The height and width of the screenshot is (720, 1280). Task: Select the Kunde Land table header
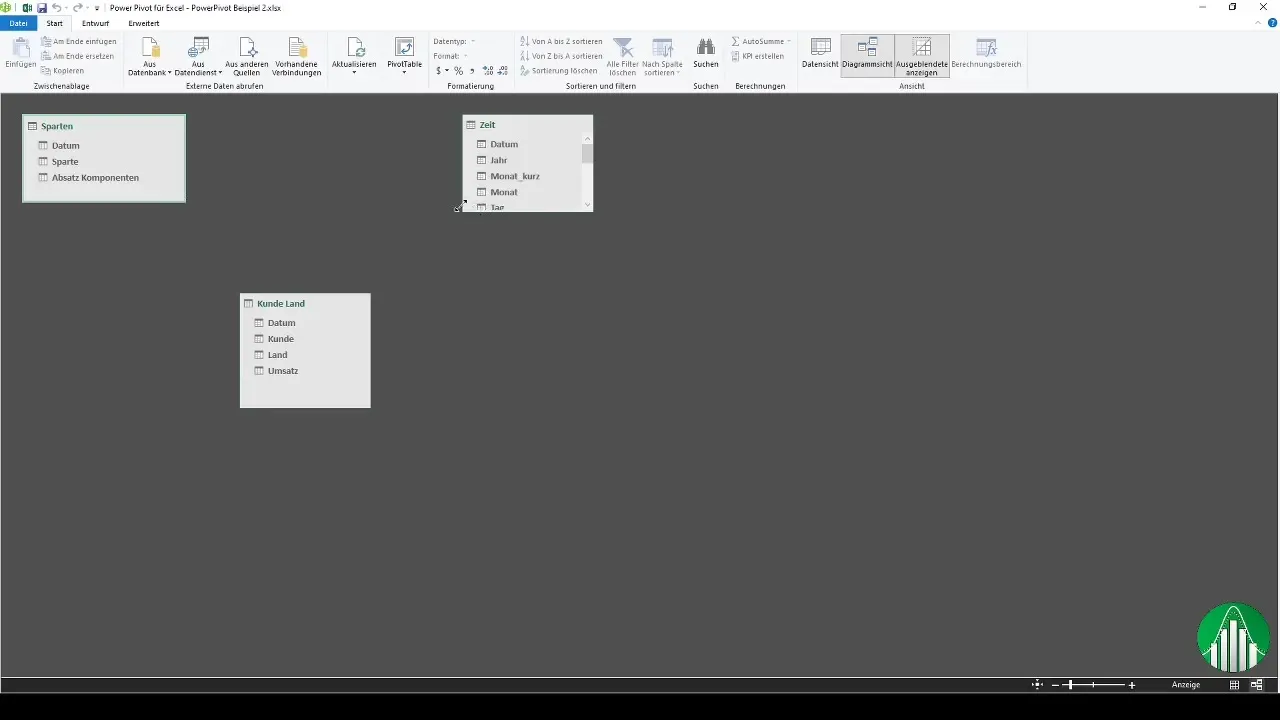[305, 304]
